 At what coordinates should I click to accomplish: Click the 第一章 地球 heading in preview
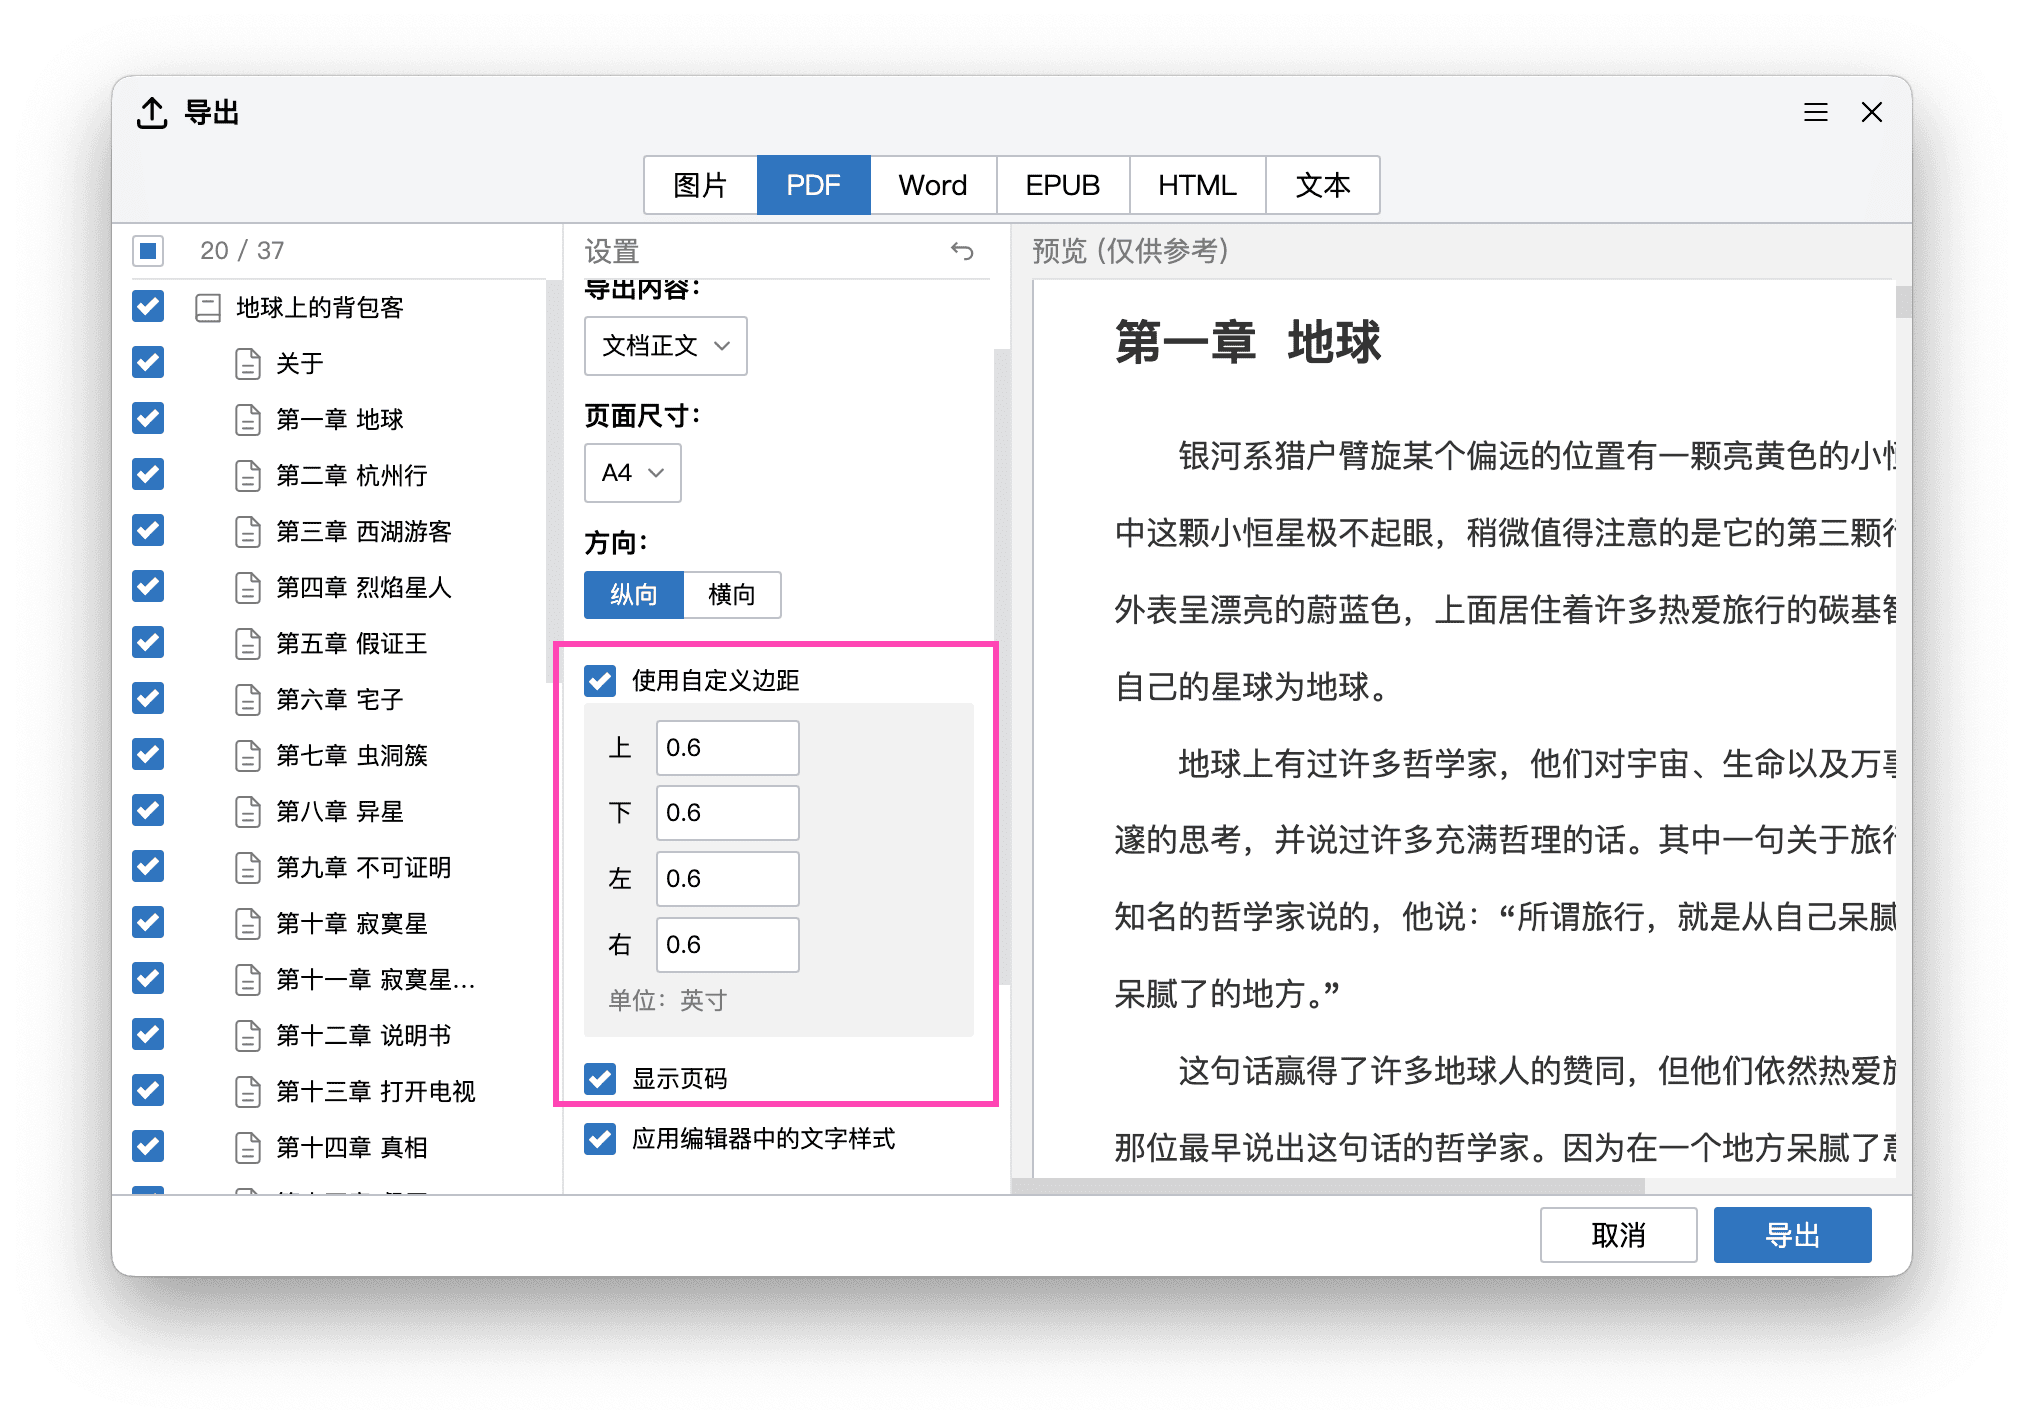pos(1248,343)
